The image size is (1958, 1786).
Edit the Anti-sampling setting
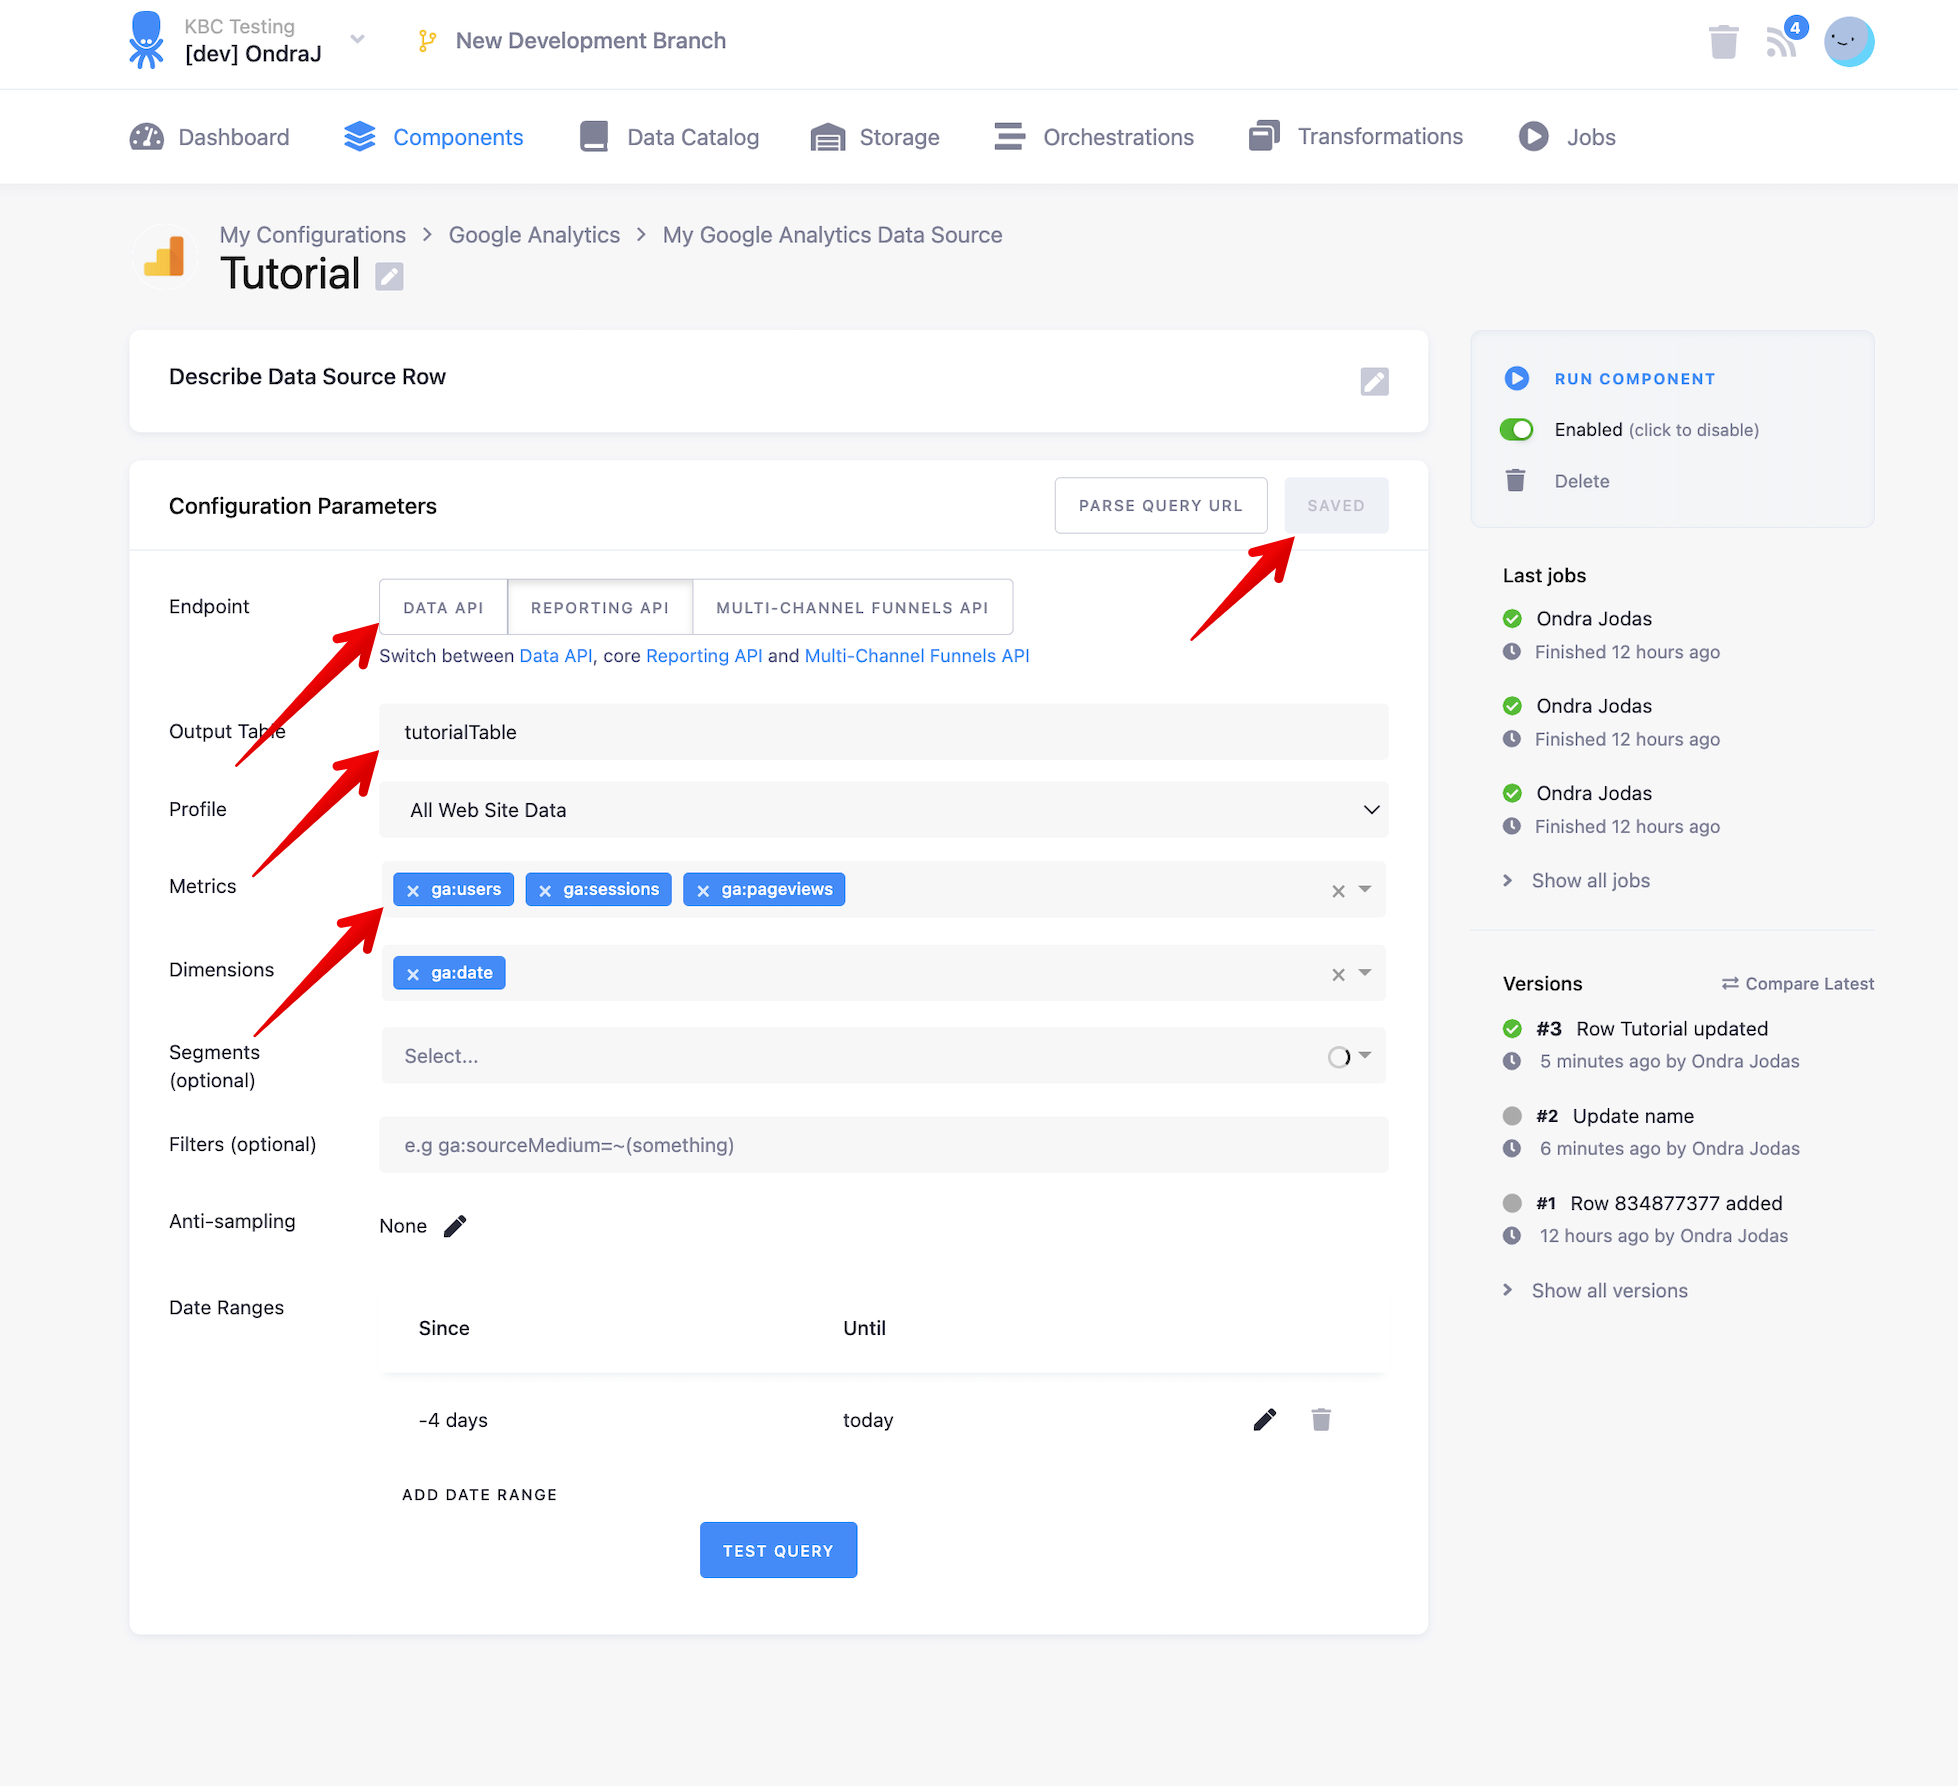click(x=455, y=1226)
